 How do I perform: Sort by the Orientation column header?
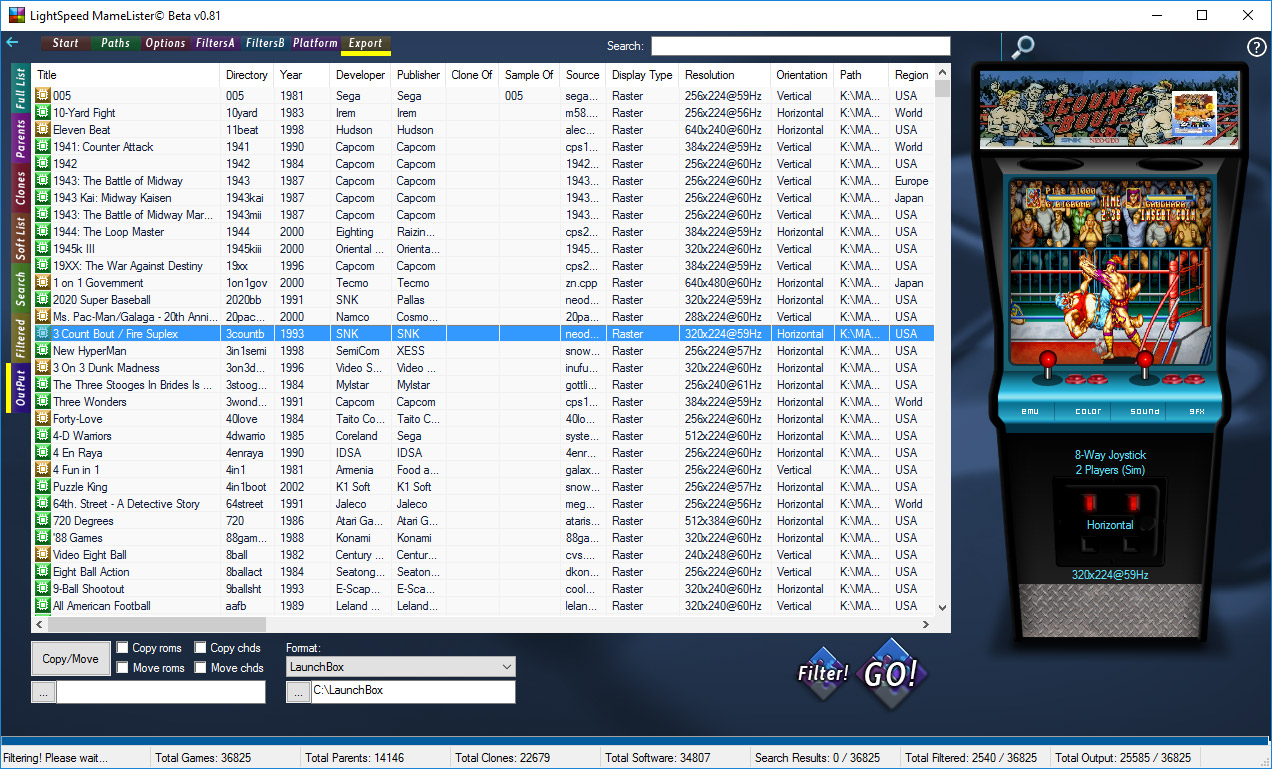click(802, 75)
